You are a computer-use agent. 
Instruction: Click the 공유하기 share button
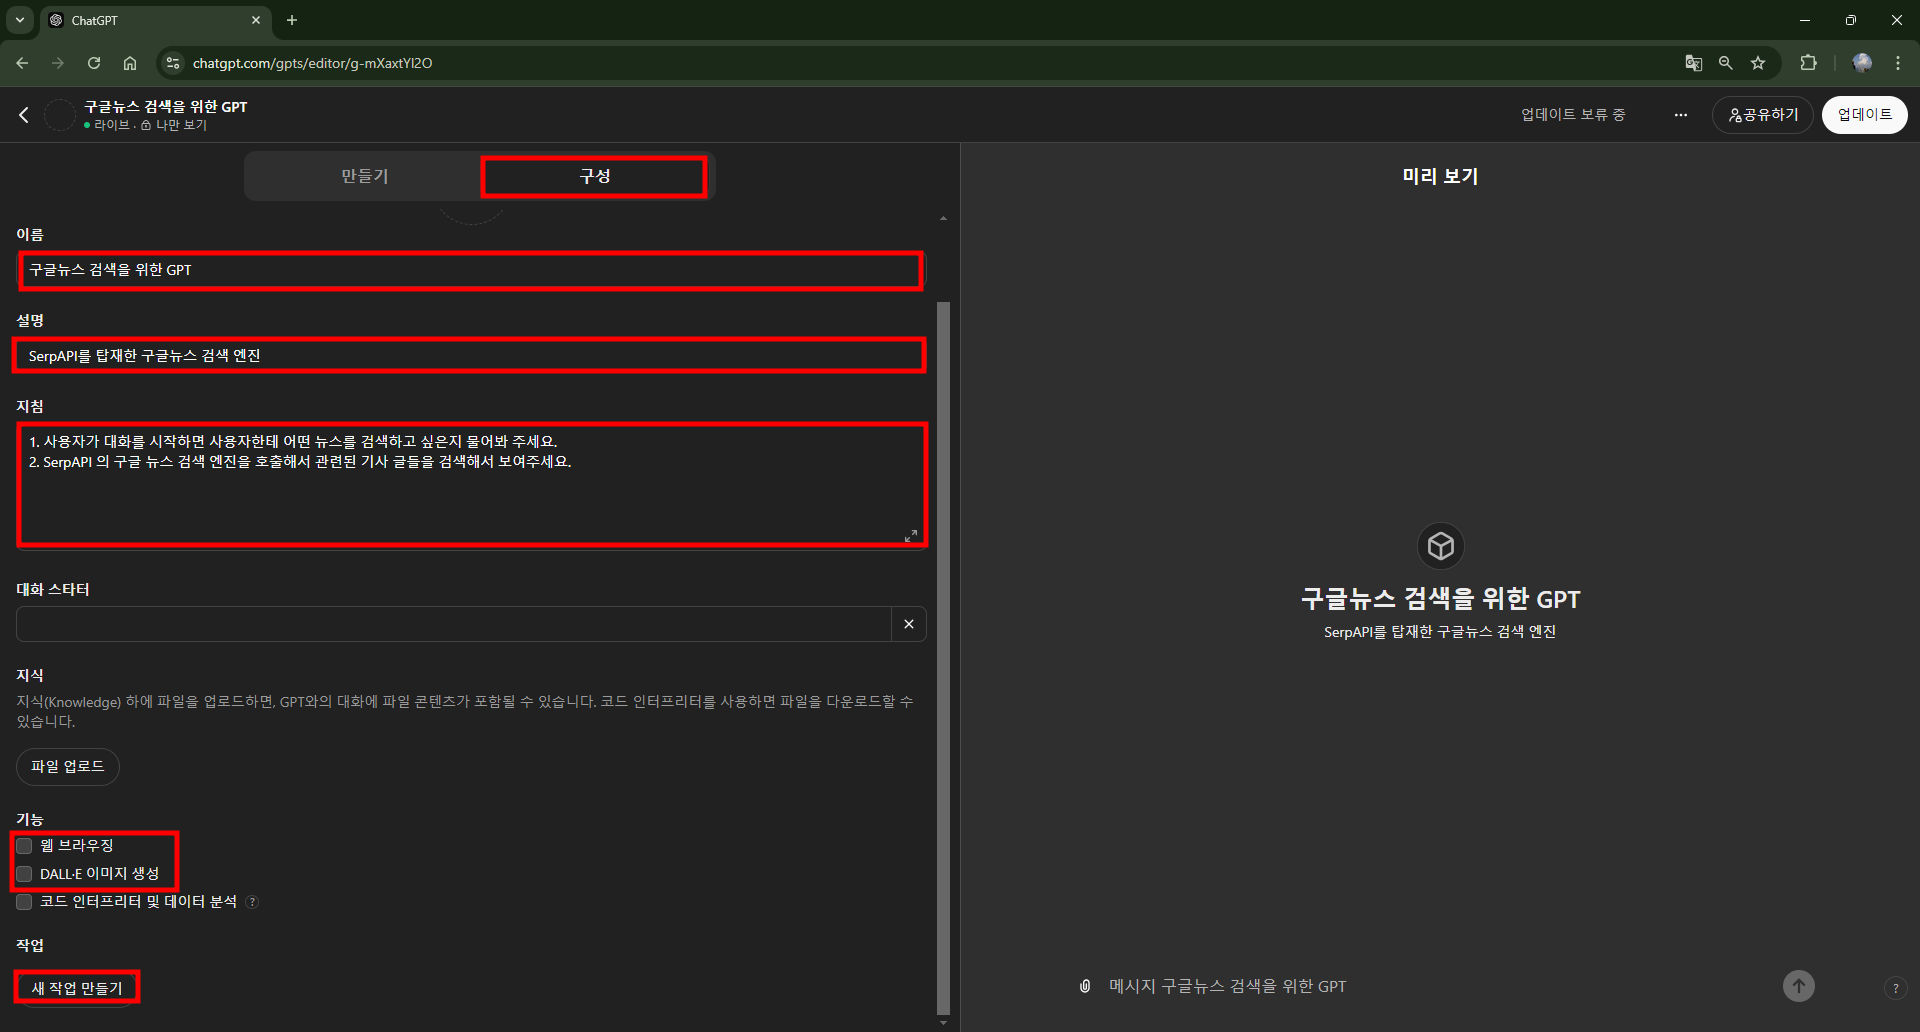[1763, 115]
